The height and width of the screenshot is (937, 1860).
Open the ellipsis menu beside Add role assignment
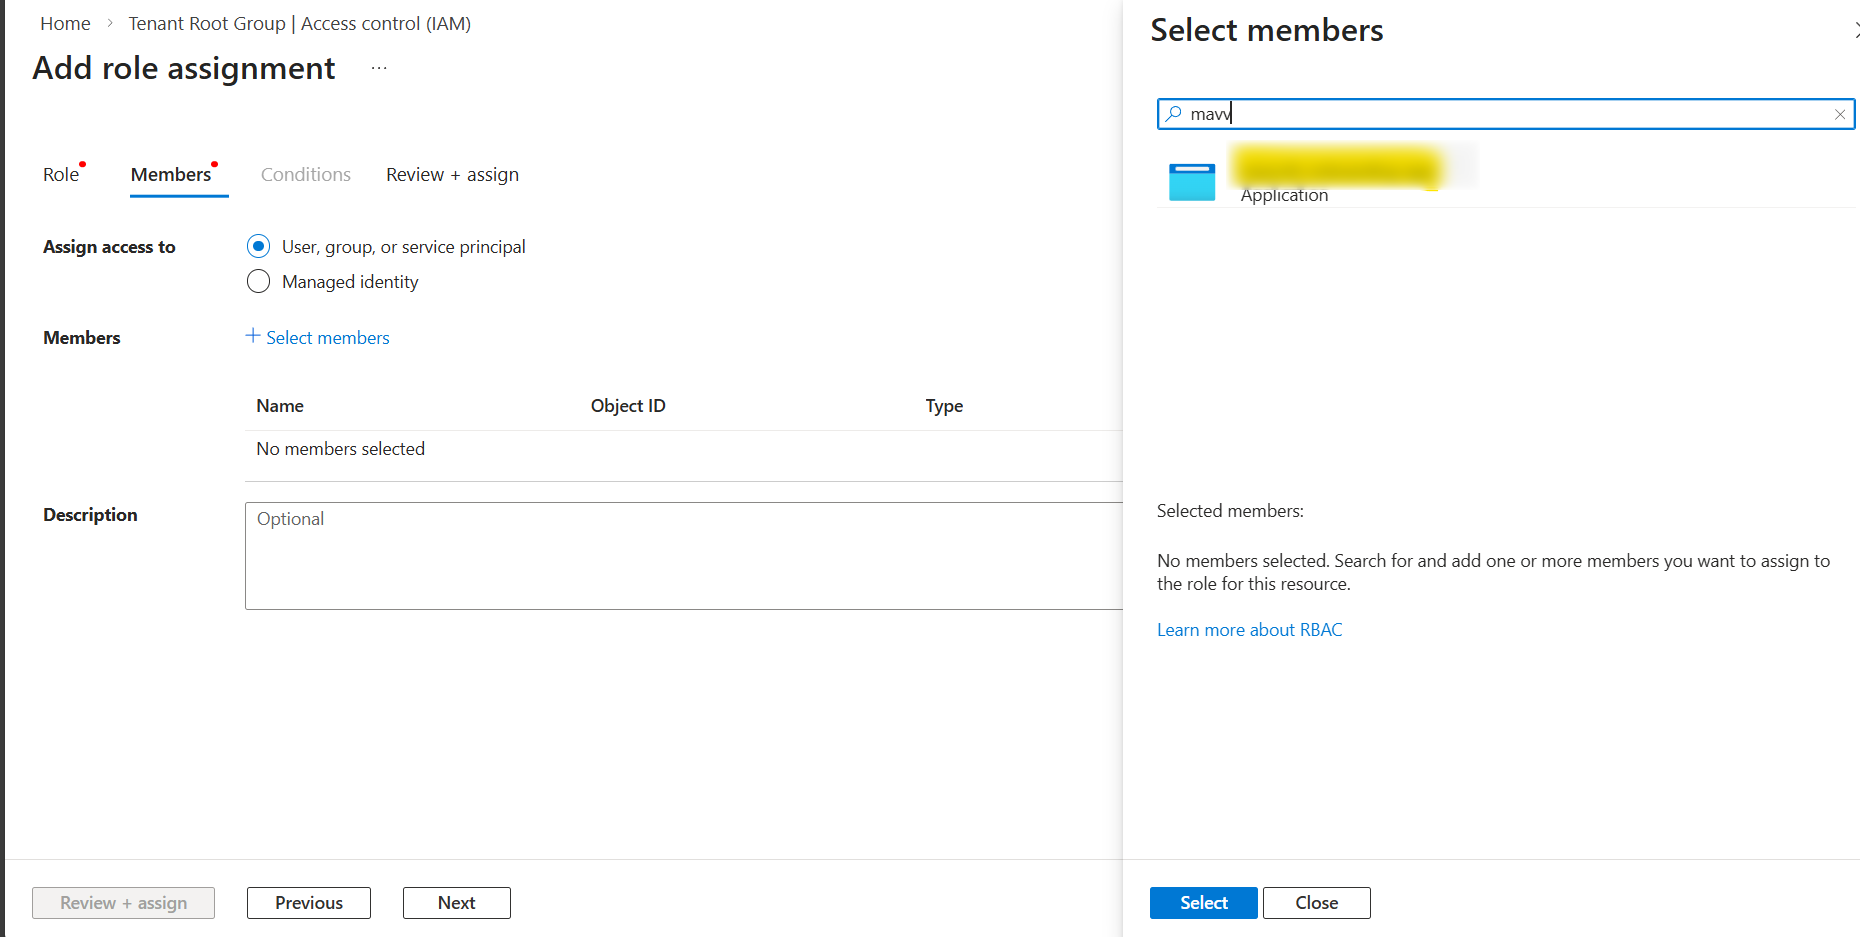[379, 68]
